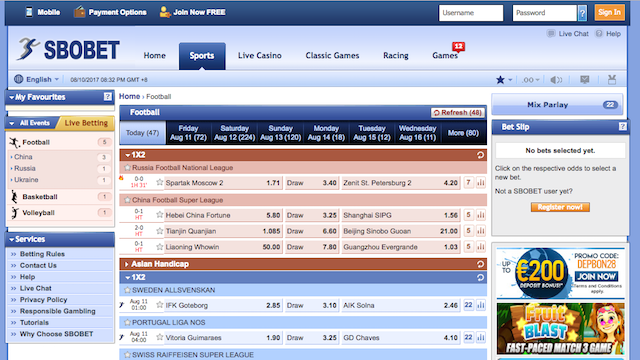
Task: Switch to Live Casino tab
Action: click(x=260, y=56)
